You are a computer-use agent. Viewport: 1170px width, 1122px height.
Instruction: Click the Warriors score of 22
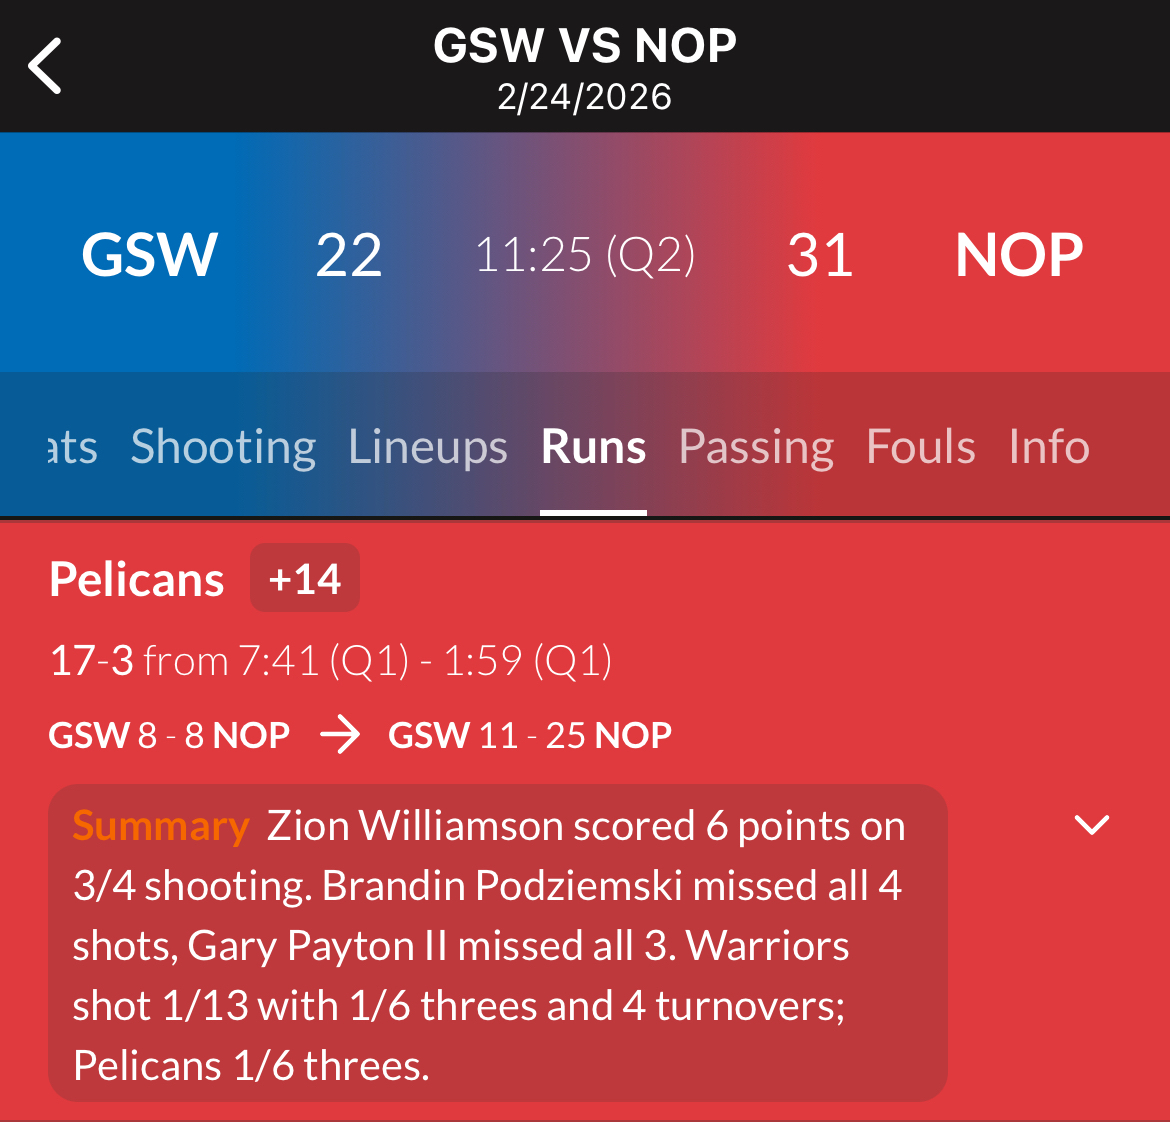(349, 255)
